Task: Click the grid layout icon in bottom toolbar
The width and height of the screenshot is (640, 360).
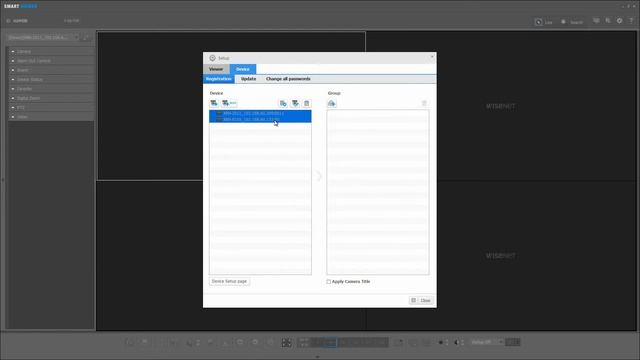Action: (x=287, y=342)
